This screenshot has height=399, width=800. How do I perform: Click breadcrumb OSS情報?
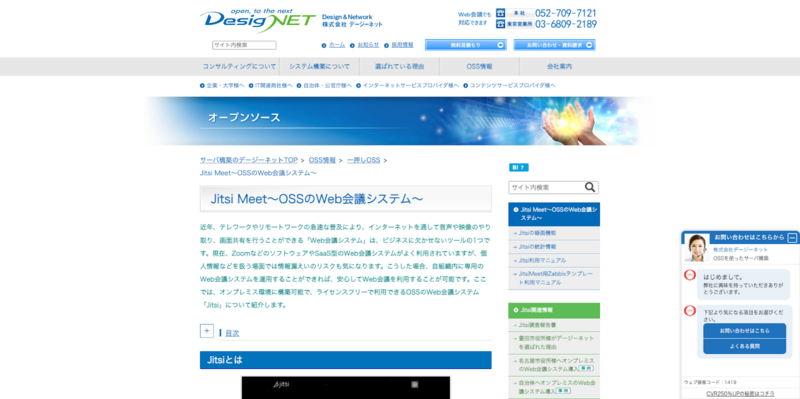pyautogui.click(x=322, y=160)
